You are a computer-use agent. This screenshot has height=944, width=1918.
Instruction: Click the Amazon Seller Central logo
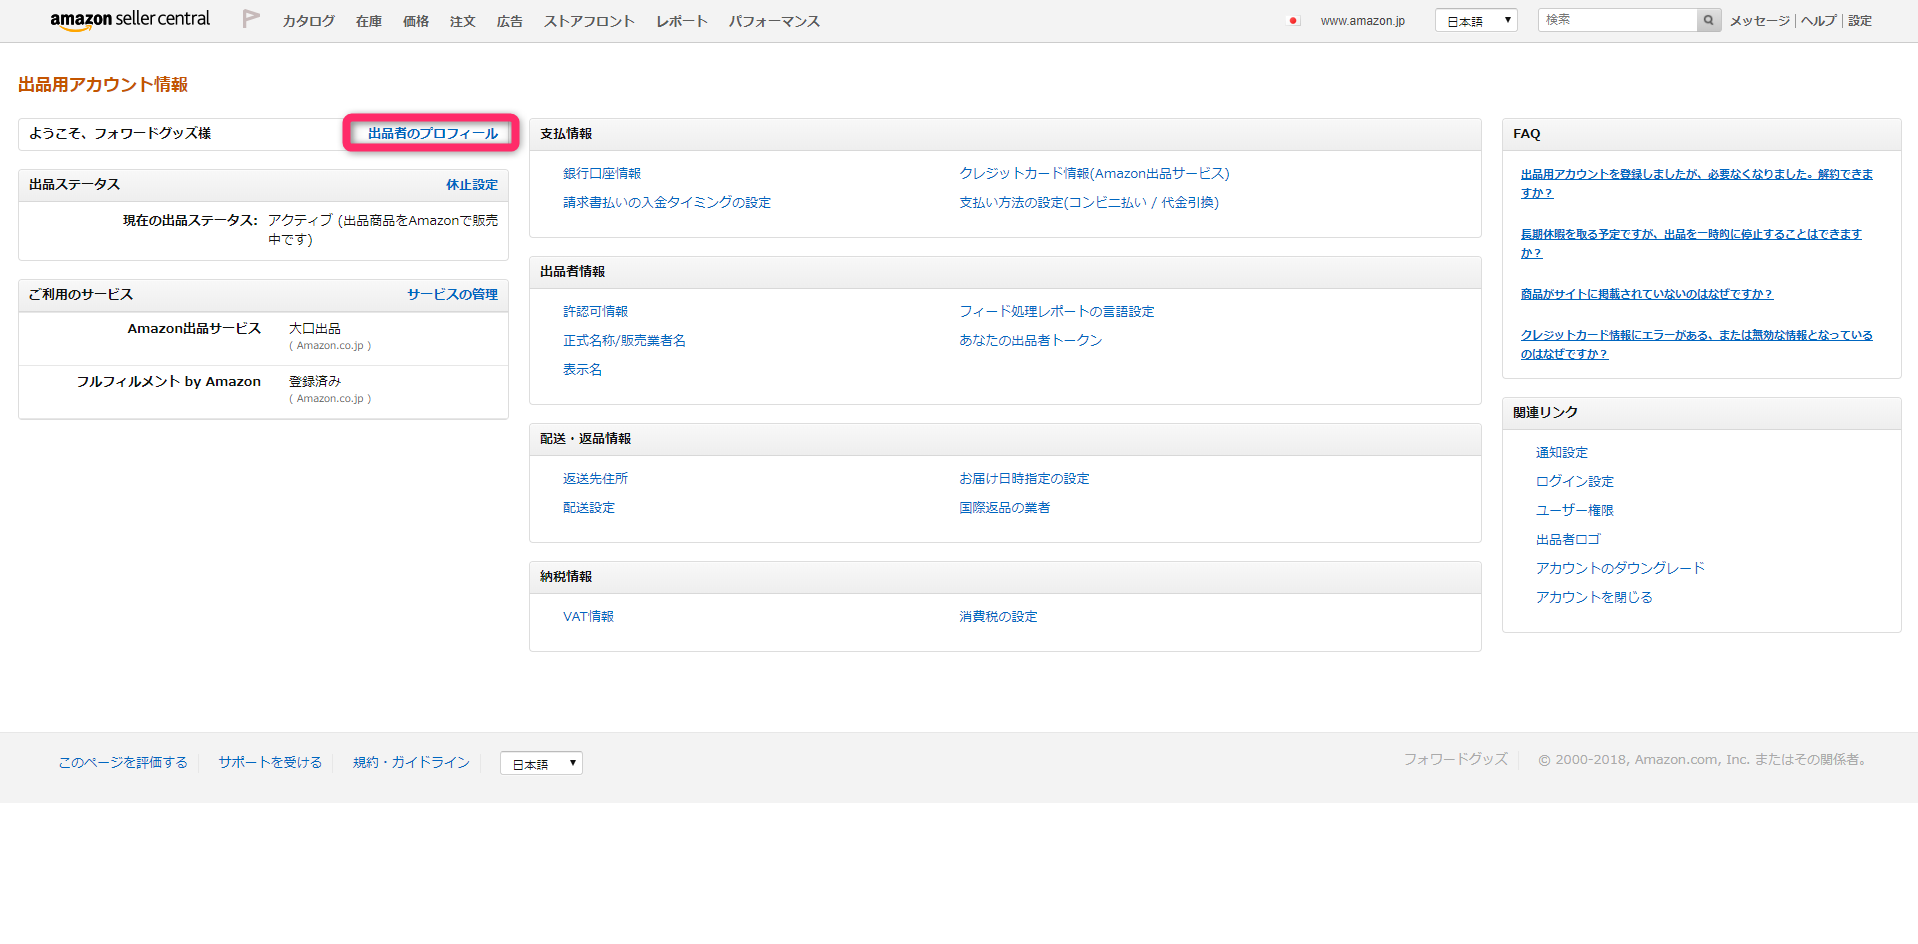(x=129, y=19)
